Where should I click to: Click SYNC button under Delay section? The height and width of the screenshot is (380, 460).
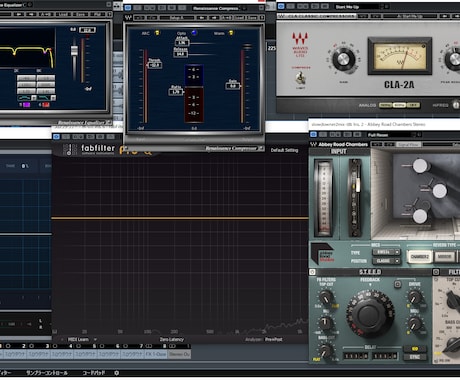(x=415, y=357)
